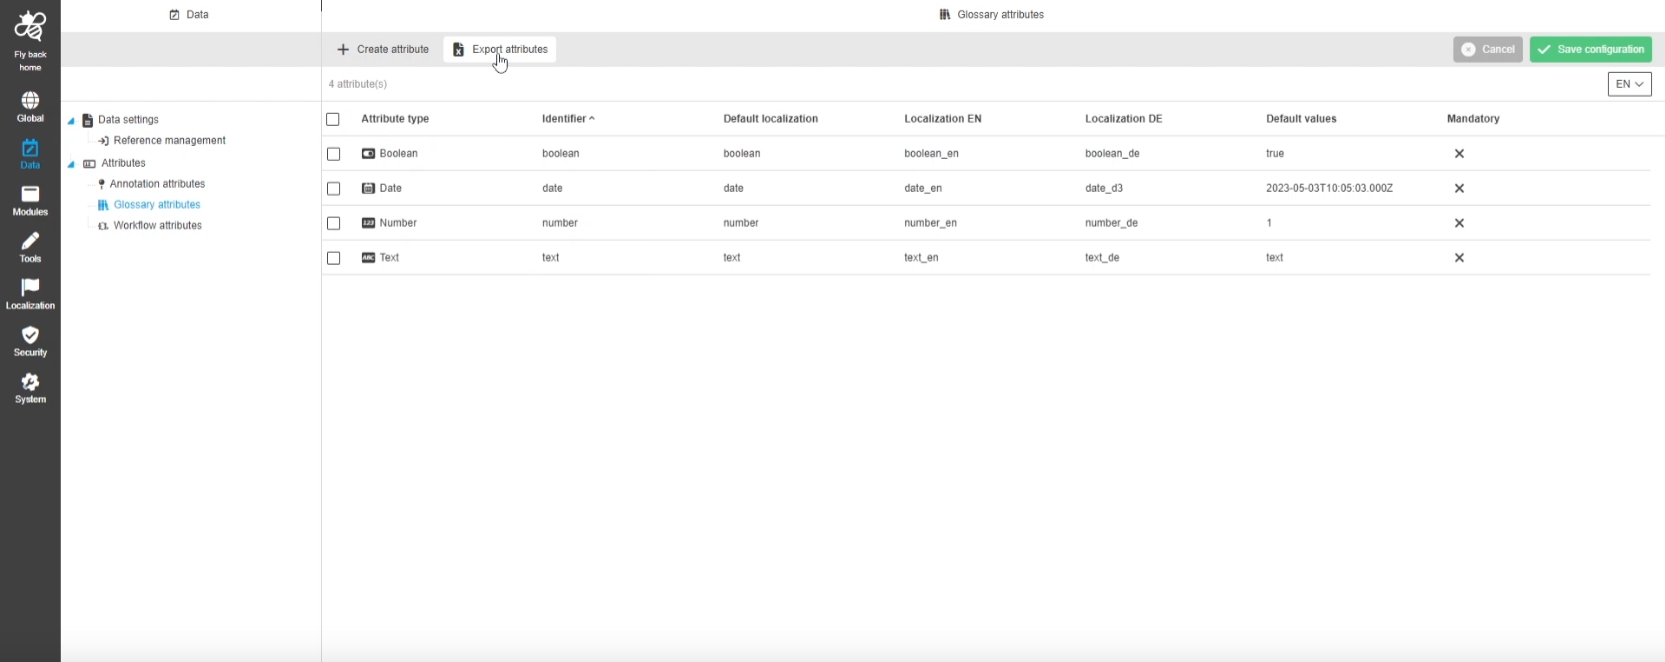This screenshot has height=662, width=1665.
Task: Click the Fly back home icon
Action: [30, 28]
